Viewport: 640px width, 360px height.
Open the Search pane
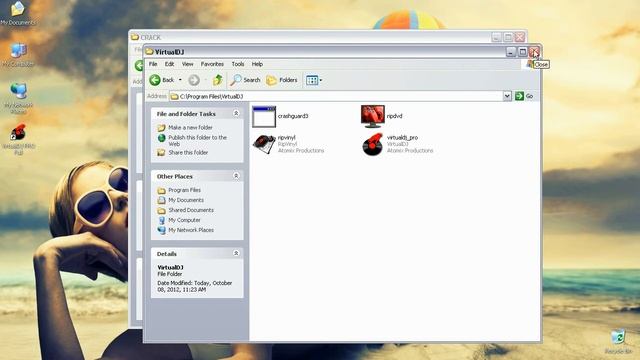[x=245, y=80]
